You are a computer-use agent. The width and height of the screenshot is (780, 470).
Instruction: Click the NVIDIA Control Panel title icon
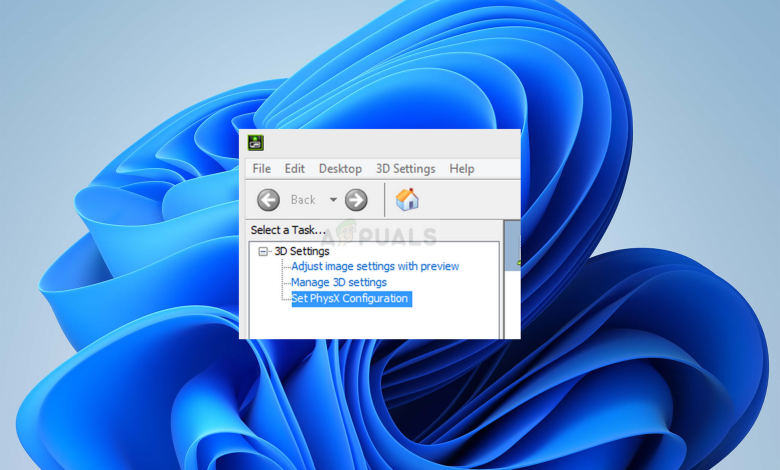pos(256,143)
